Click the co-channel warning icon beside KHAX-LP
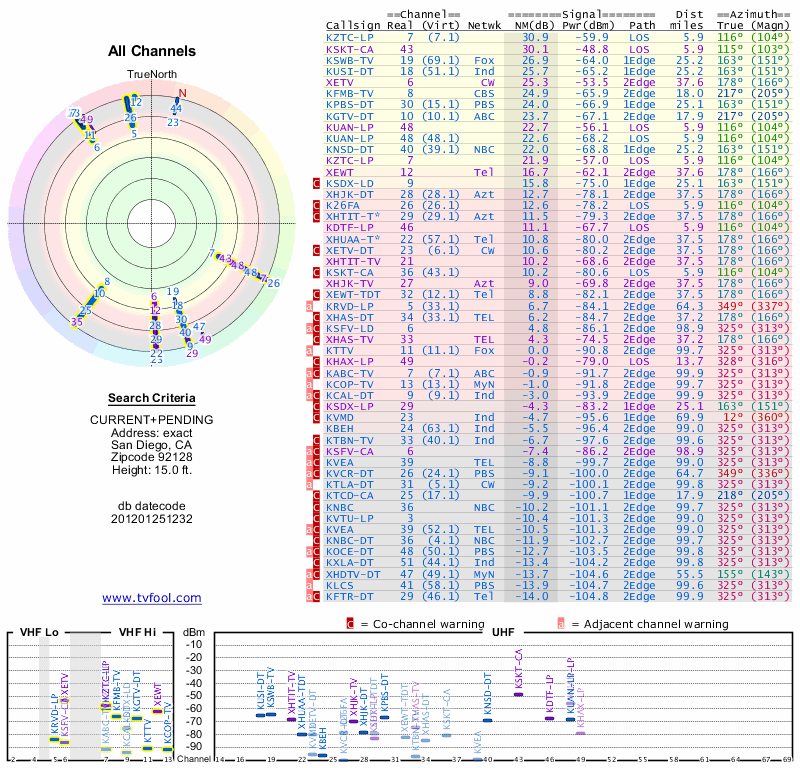The height and width of the screenshot is (768, 800). click(317, 359)
